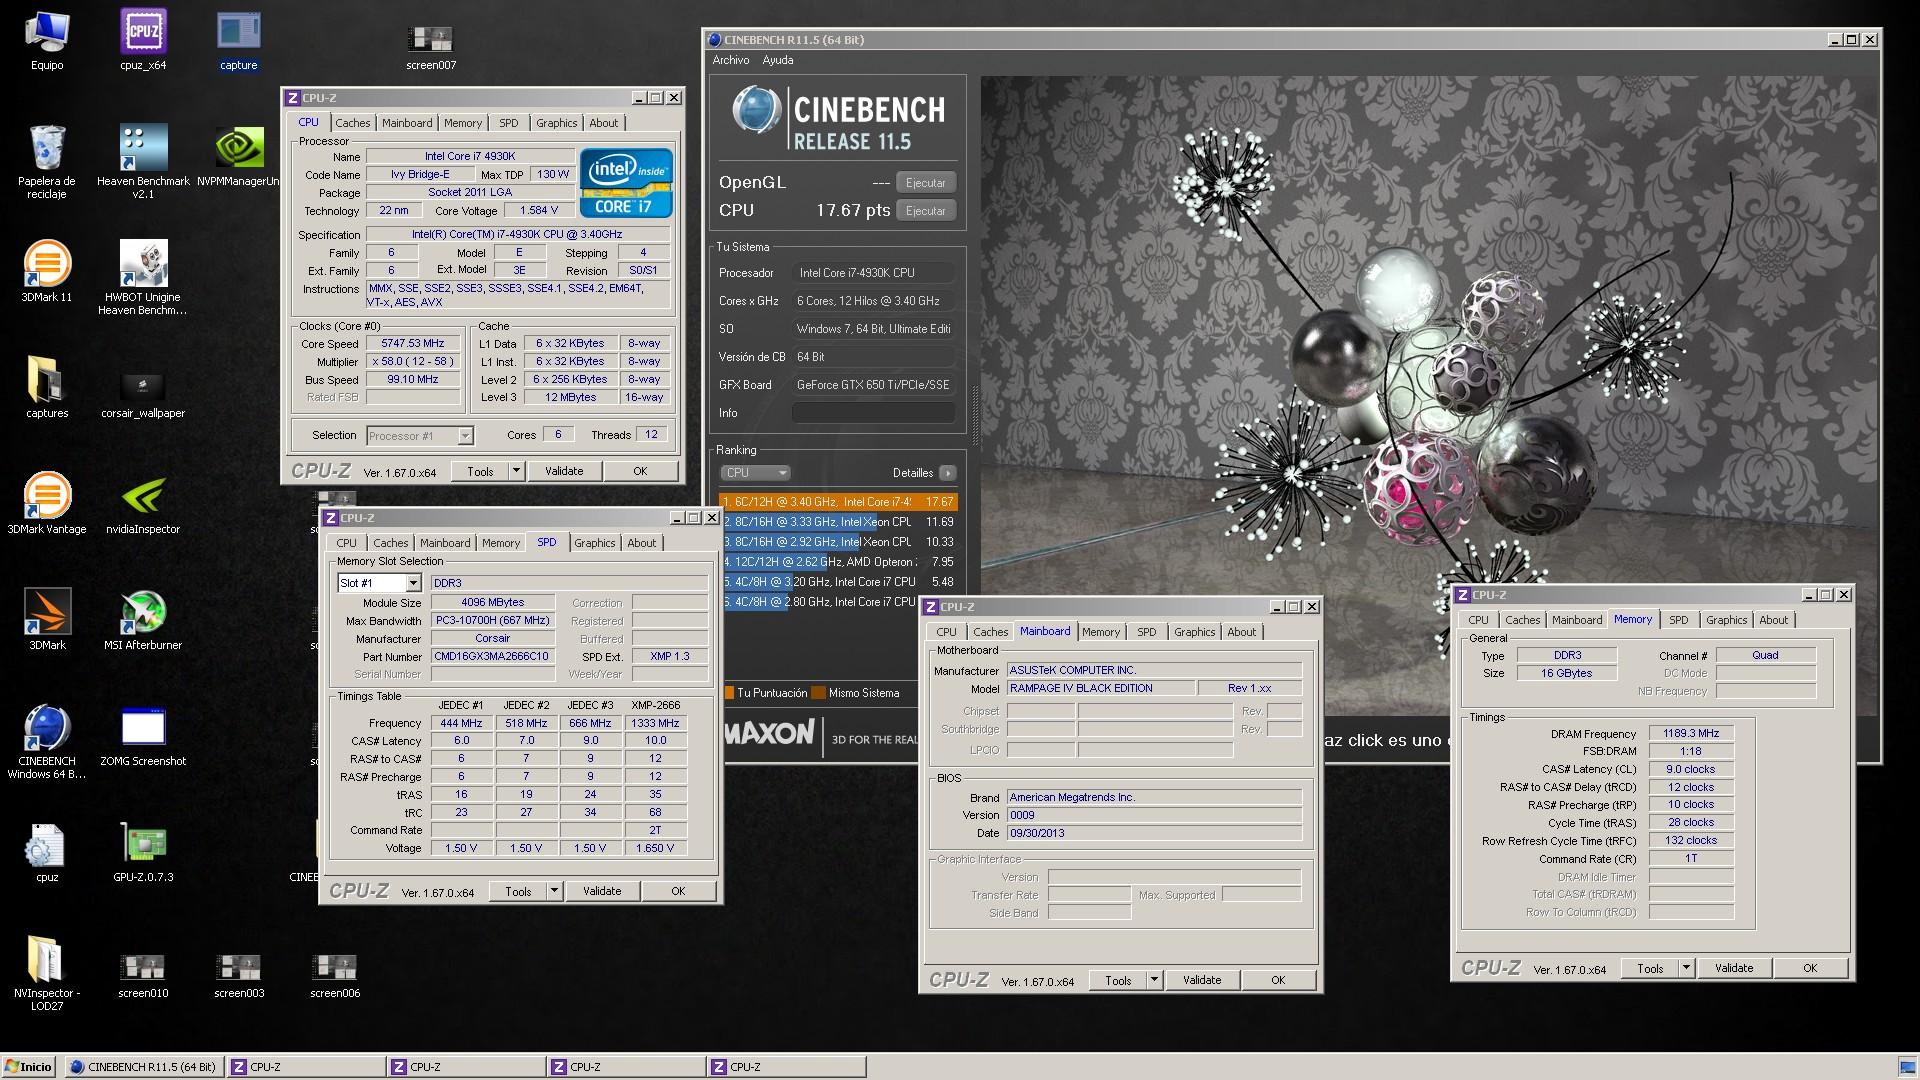Open the capture desktop icon
This screenshot has width=1920, height=1080.
click(x=238, y=41)
